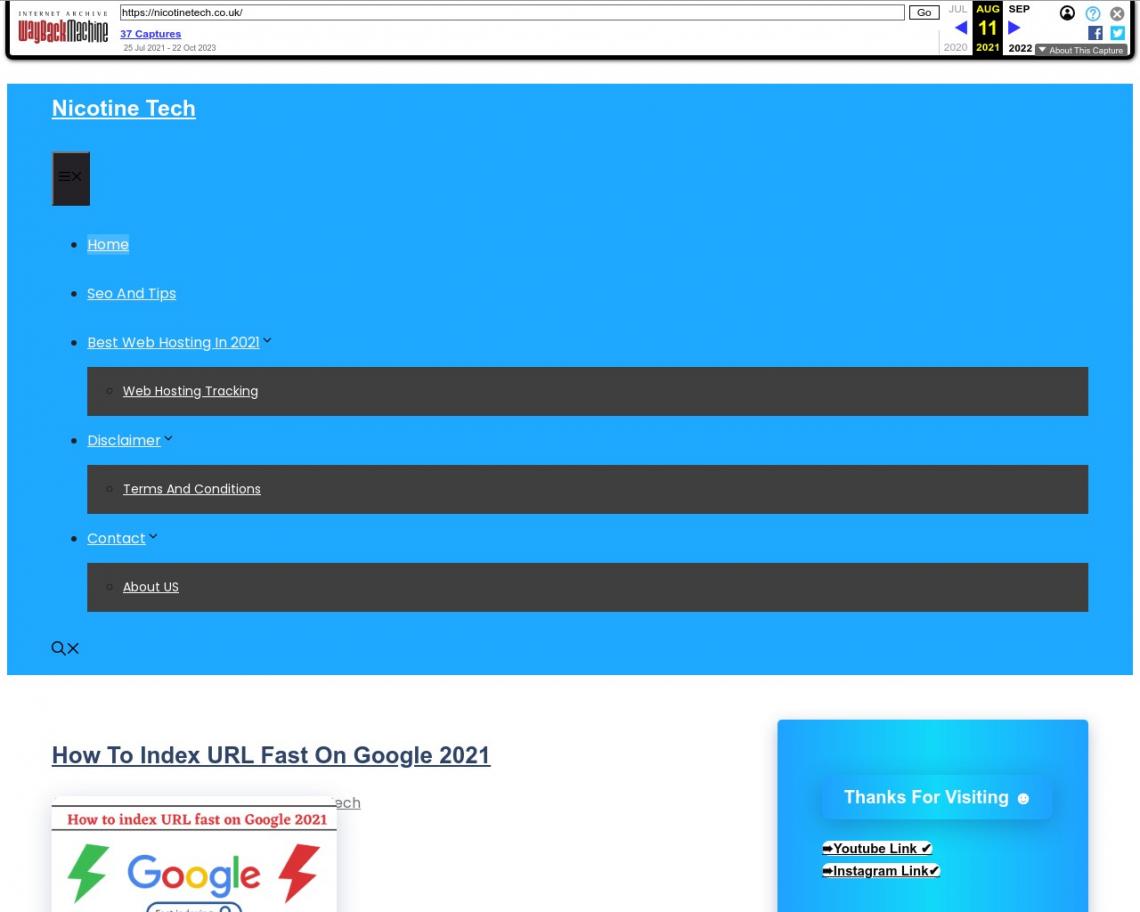Image resolution: width=1140 pixels, height=912 pixels.
Task: Select the Home menu item
Action: coord(108,244)
